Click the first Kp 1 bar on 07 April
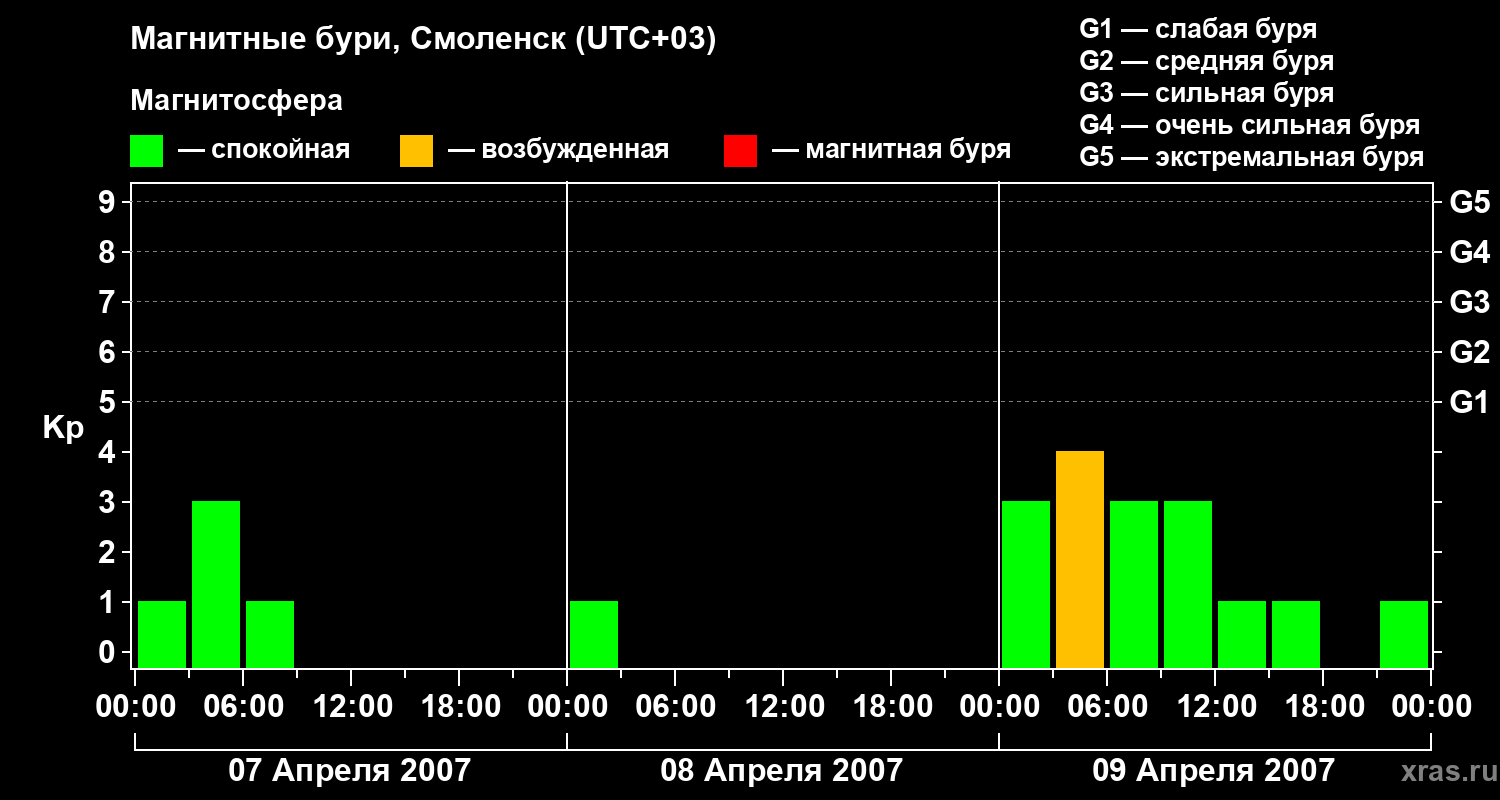Screen dimensions: 1500x800 pos(162,634)
